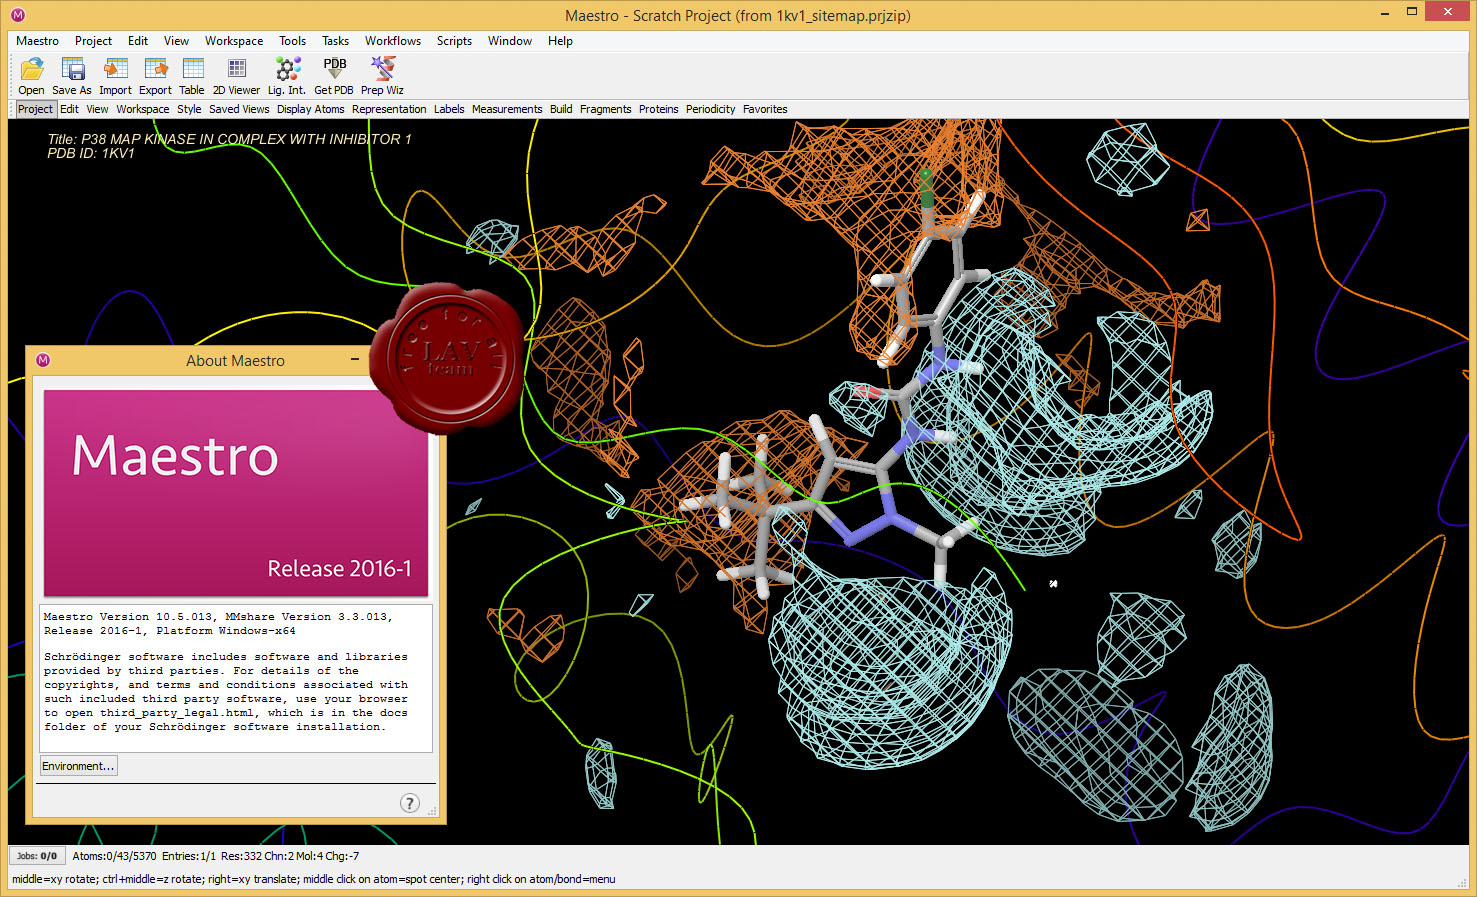Click the Jobs: 0/0 status button
The image size is (1477, 897).
(x=37, y=856)
